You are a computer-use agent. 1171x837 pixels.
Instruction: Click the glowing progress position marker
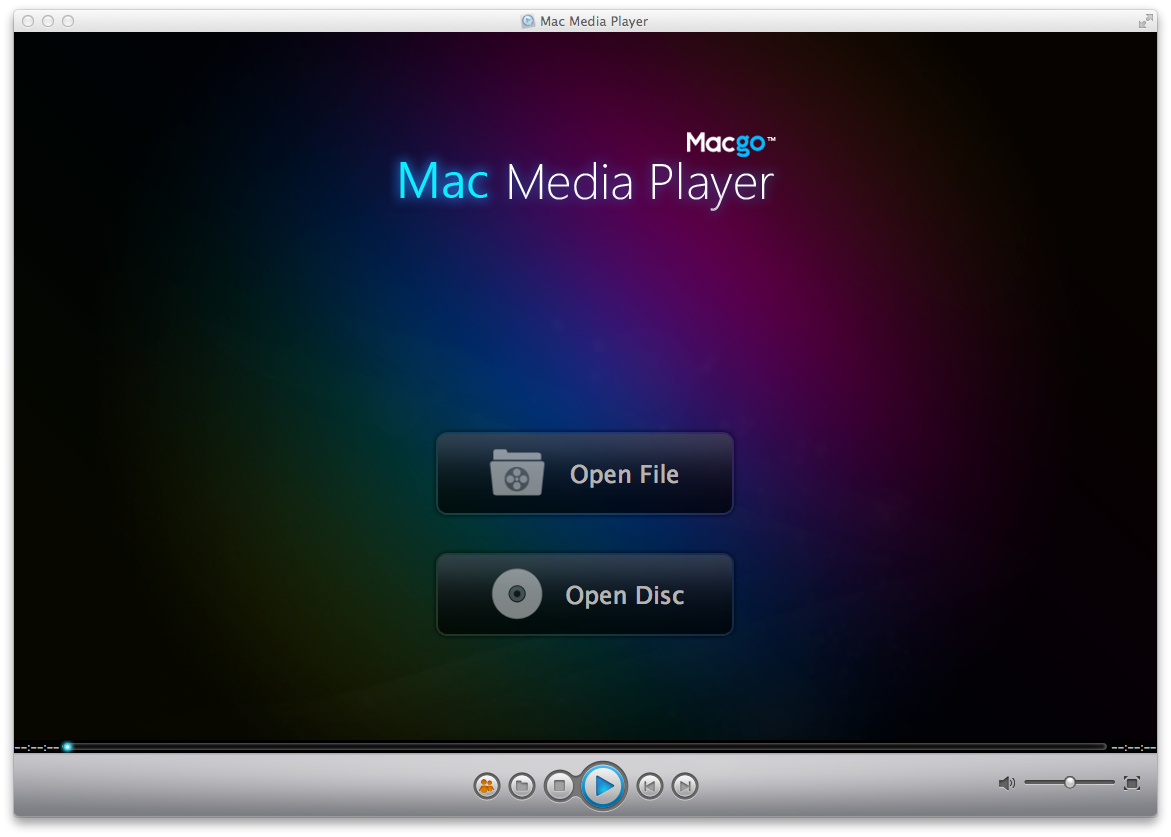coord(67,747)
